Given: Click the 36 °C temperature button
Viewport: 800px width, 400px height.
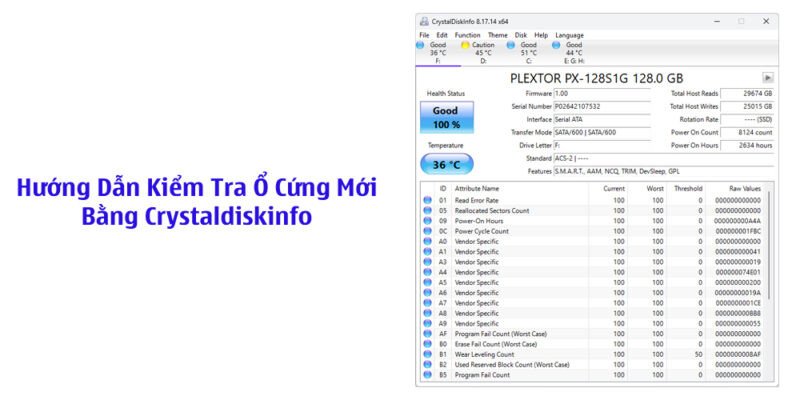Looking at the screenshot, I should tap(446, 165).
